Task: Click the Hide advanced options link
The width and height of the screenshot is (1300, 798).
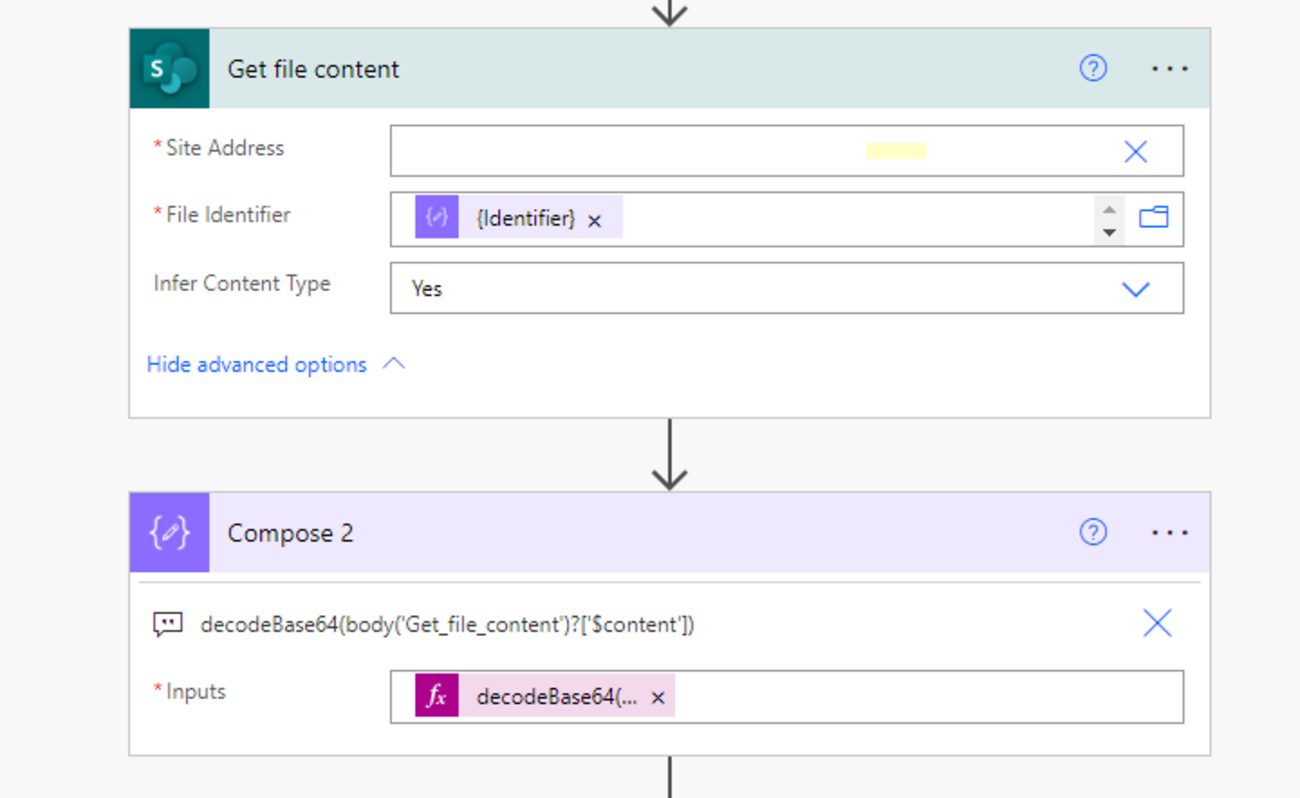Action: (256, 364)
